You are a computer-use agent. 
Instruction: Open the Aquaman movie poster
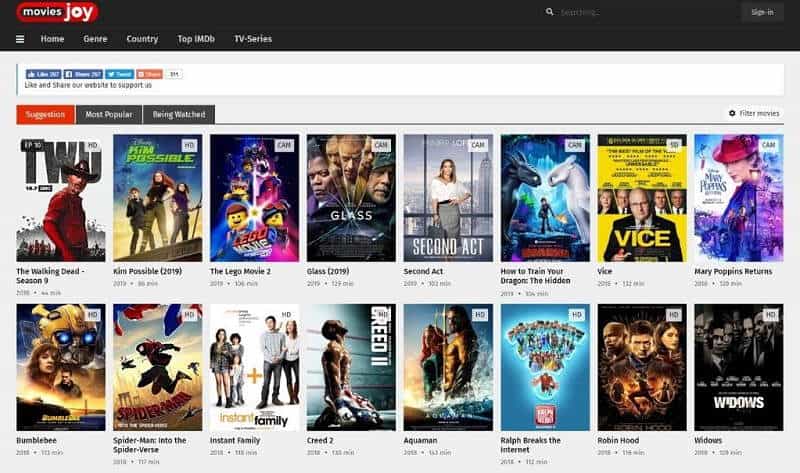pyautogui.click(x=447, y=367)
